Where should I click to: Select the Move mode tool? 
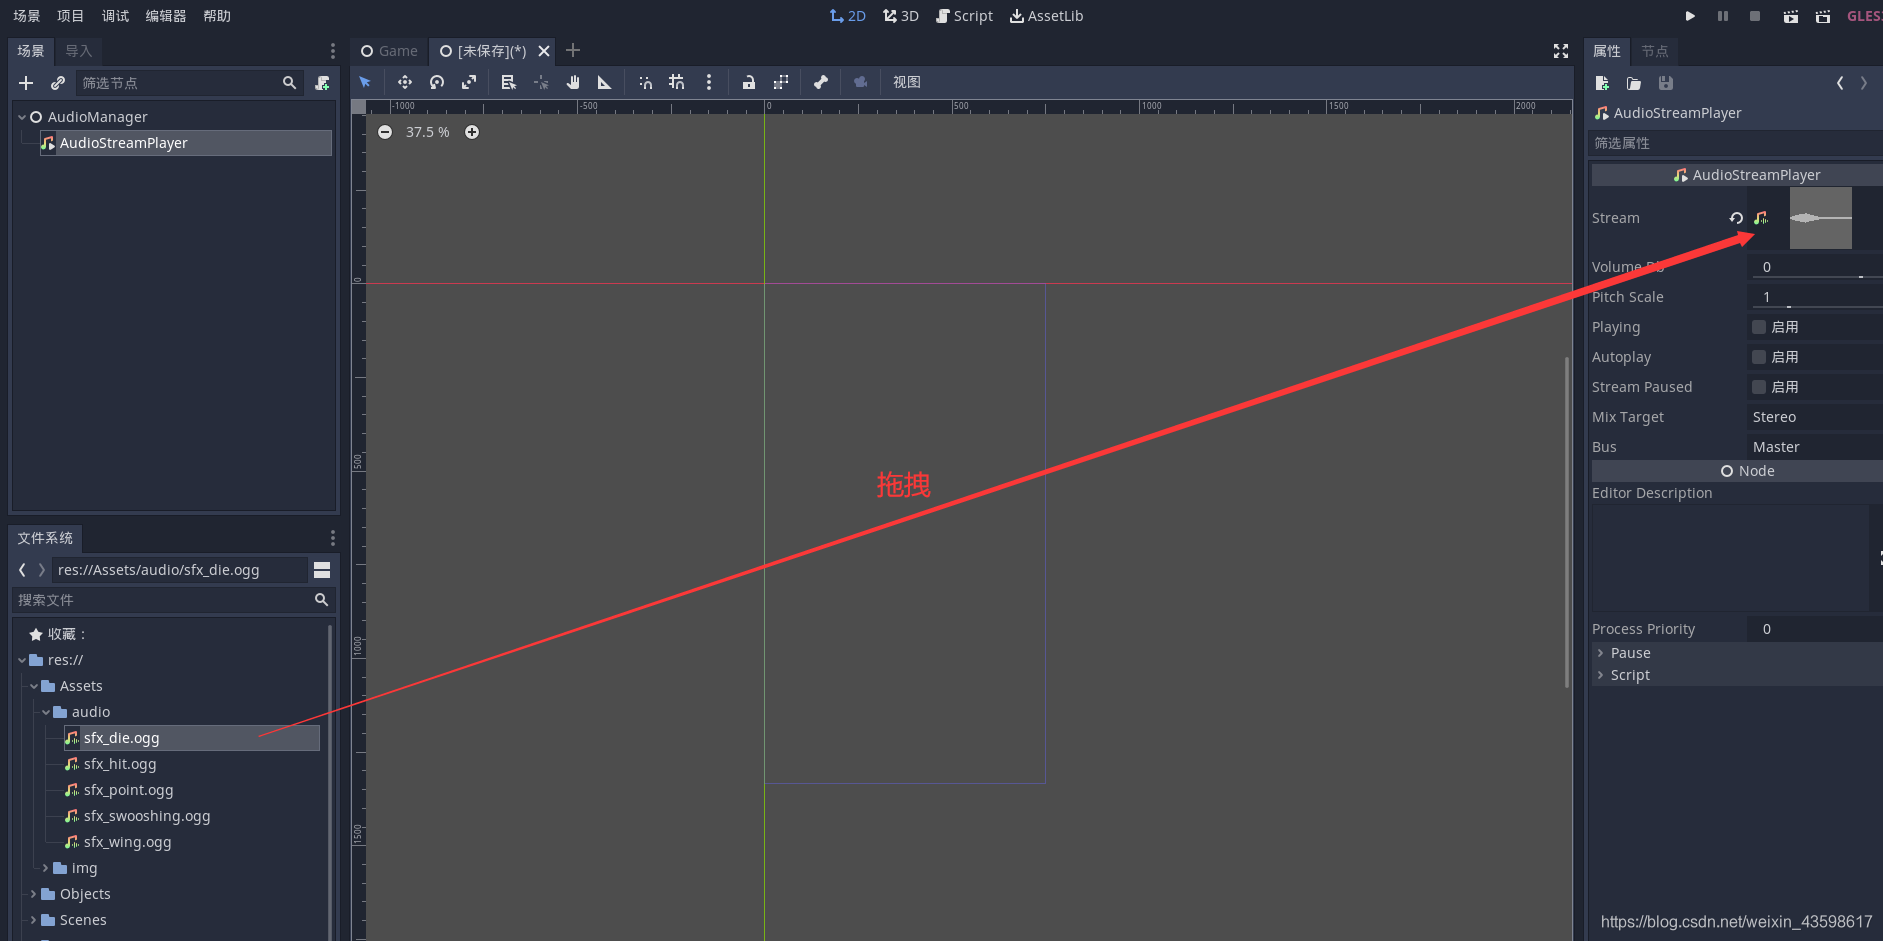click(x=405, y=82)
